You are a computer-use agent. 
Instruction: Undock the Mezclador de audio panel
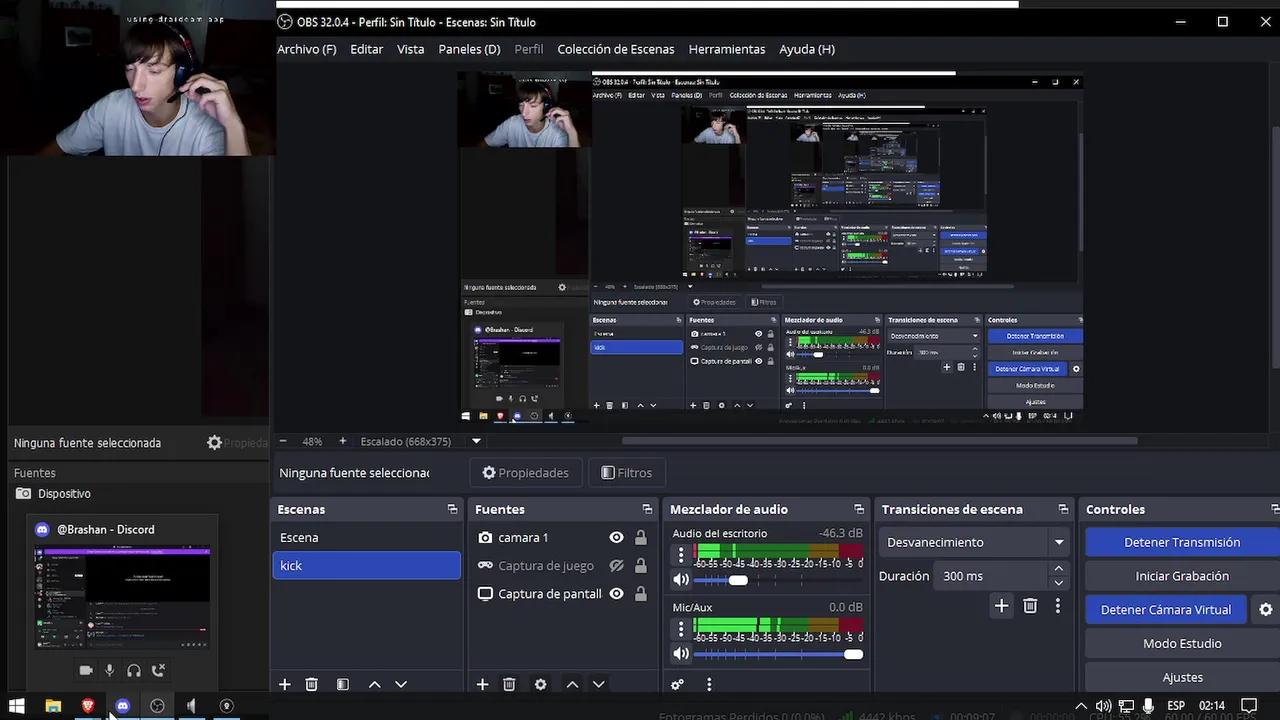(858, 509)
